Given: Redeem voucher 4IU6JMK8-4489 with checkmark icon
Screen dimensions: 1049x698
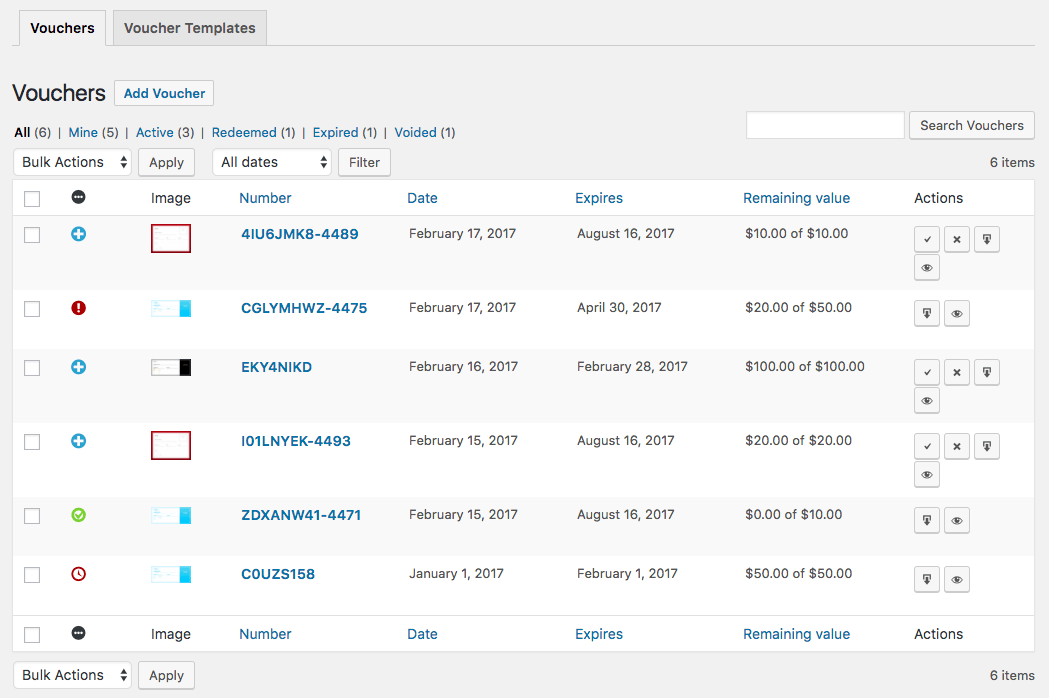Looking at the screenshot, I should coord(927,239).
